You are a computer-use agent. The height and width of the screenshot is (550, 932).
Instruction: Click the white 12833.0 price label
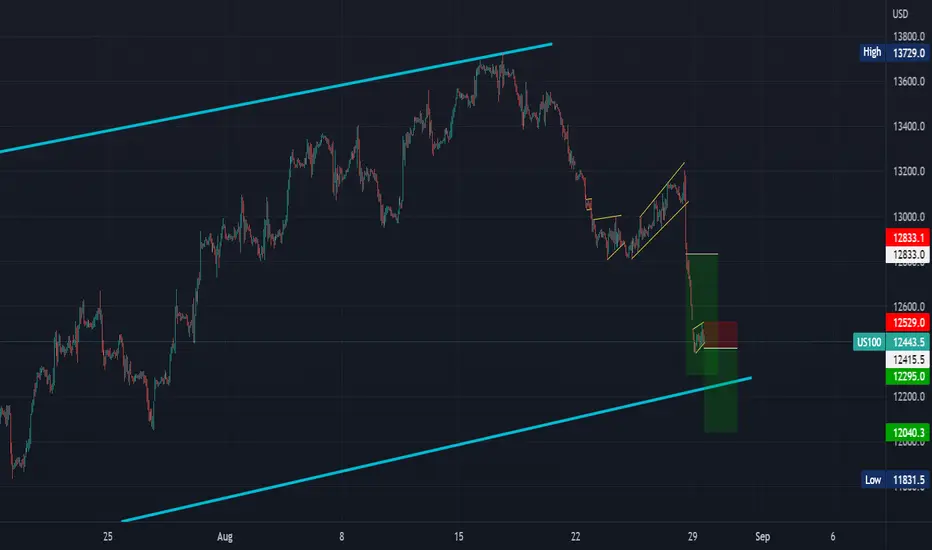(908, 254)
